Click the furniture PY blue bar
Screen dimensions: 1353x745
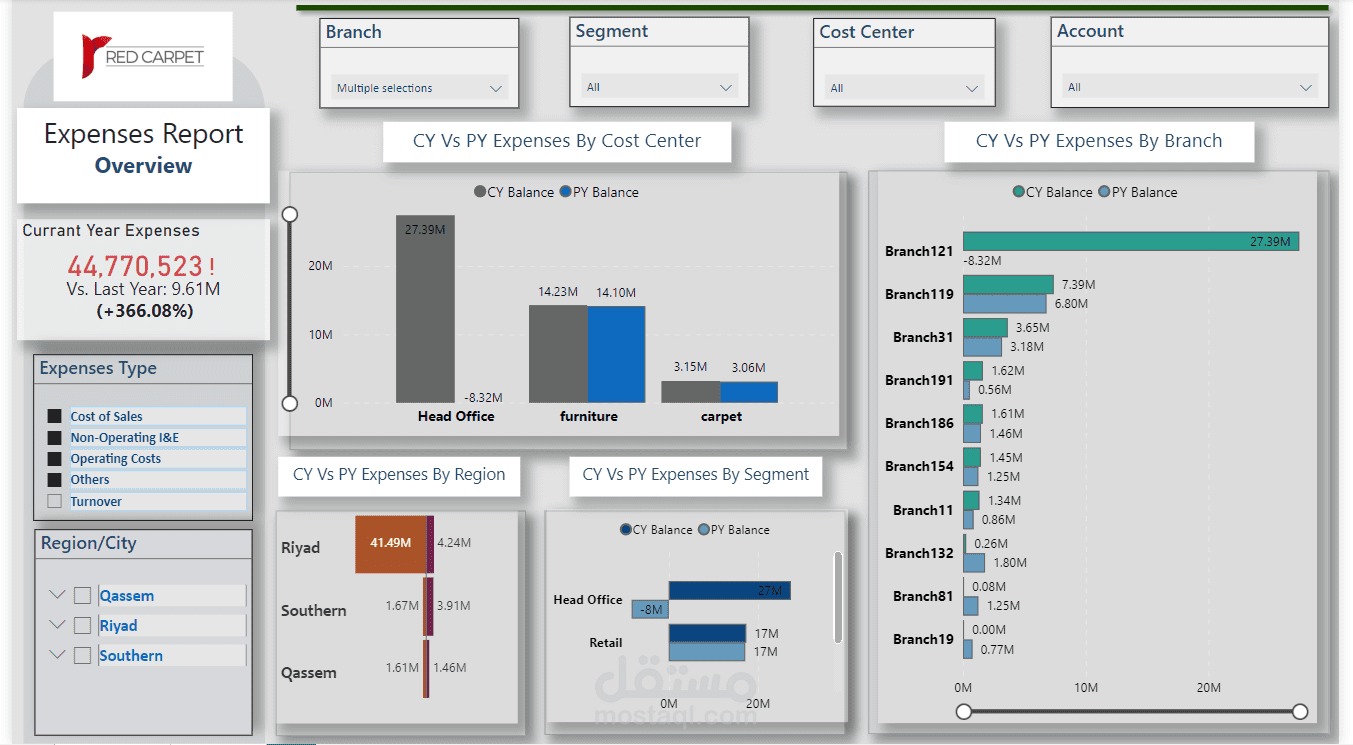click(x=616, y=354)
